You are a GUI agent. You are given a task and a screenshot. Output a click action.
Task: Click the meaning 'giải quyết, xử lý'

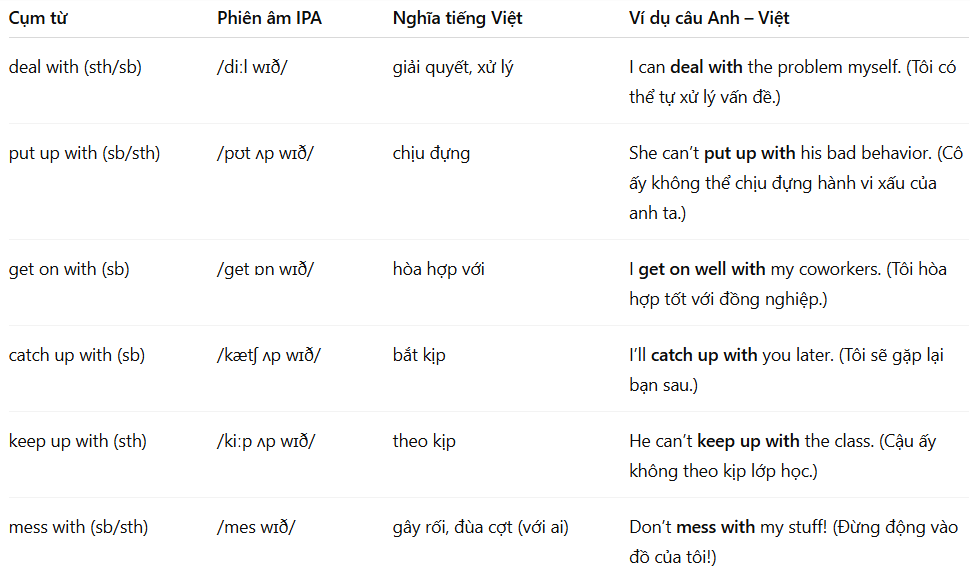pyautogui.click(x=453, y=67)
